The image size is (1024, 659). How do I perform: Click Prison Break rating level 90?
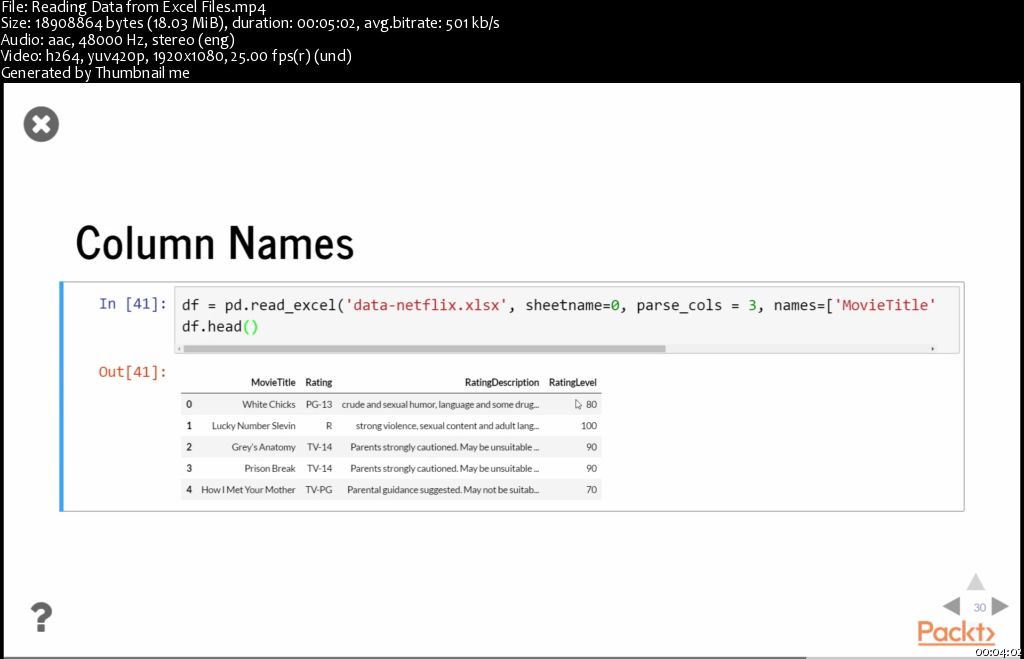click(591, 468)
